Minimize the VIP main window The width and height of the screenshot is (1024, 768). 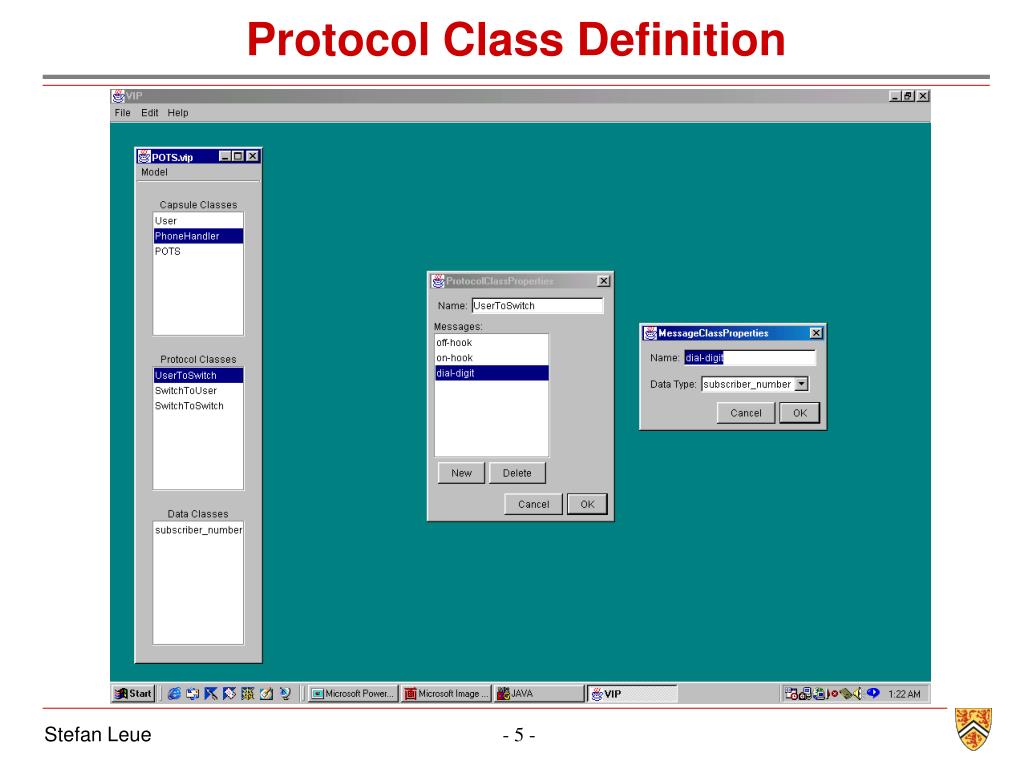(895, 96)
